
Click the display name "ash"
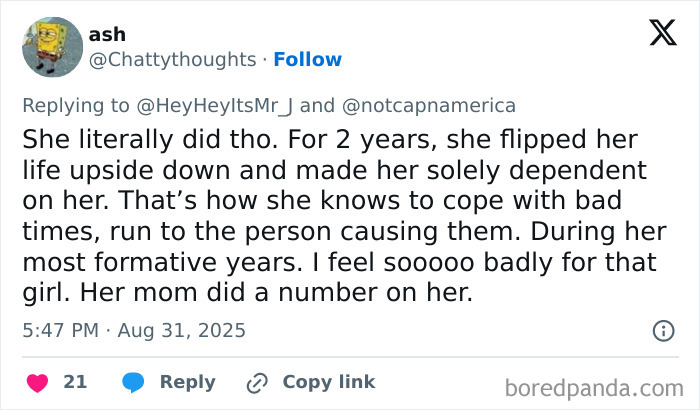(x=107, y=34)
